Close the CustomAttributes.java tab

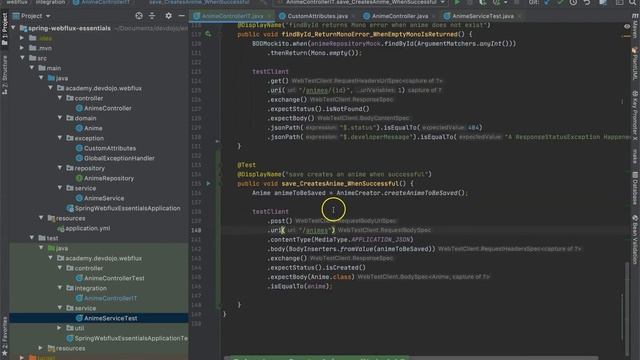(x=354, y=16)
